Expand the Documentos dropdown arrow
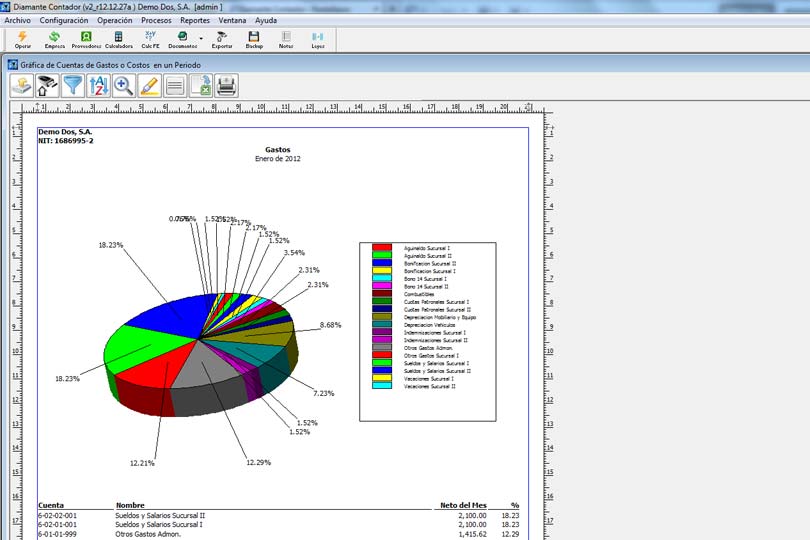 coord(201,38)
